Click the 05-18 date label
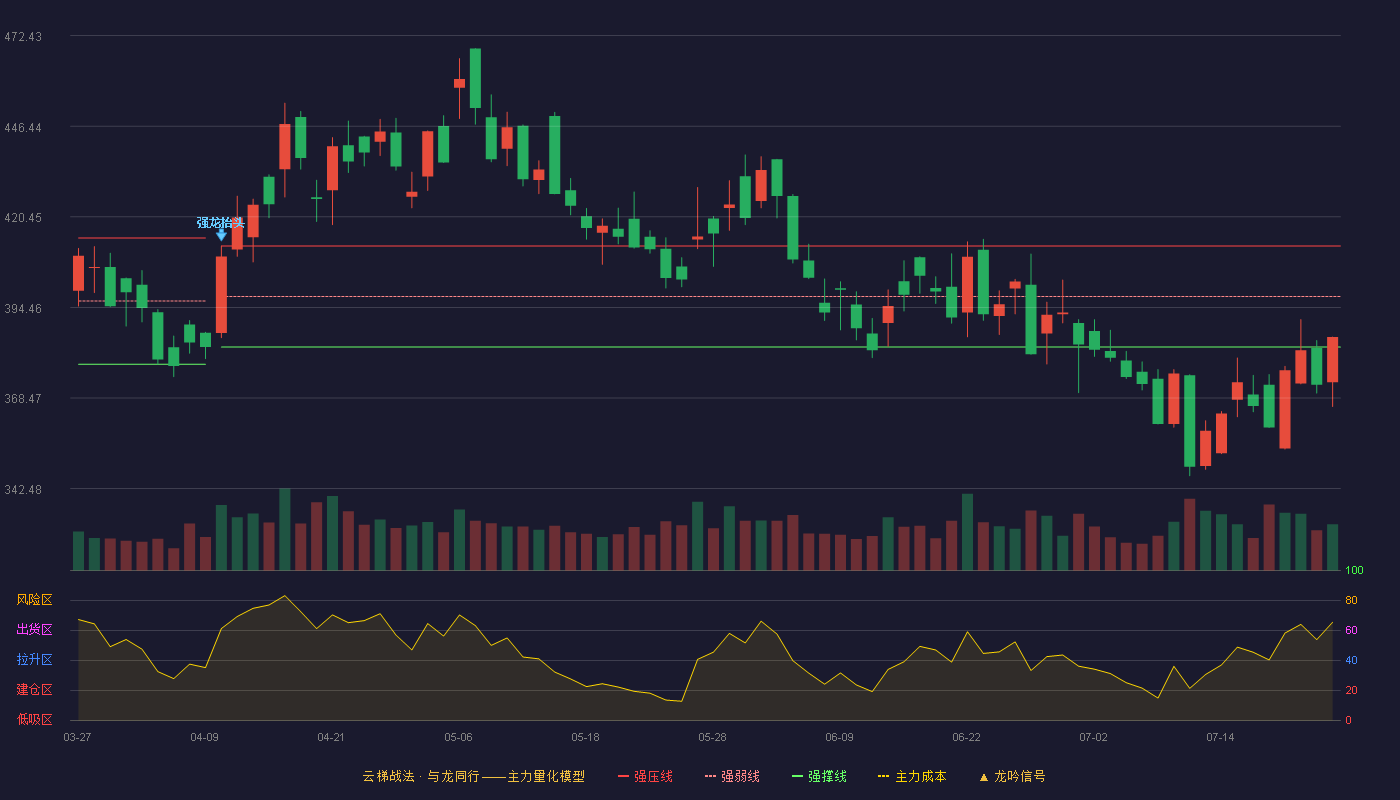Viewport: 1400px width, 800px height. click(x=585, y=737)
